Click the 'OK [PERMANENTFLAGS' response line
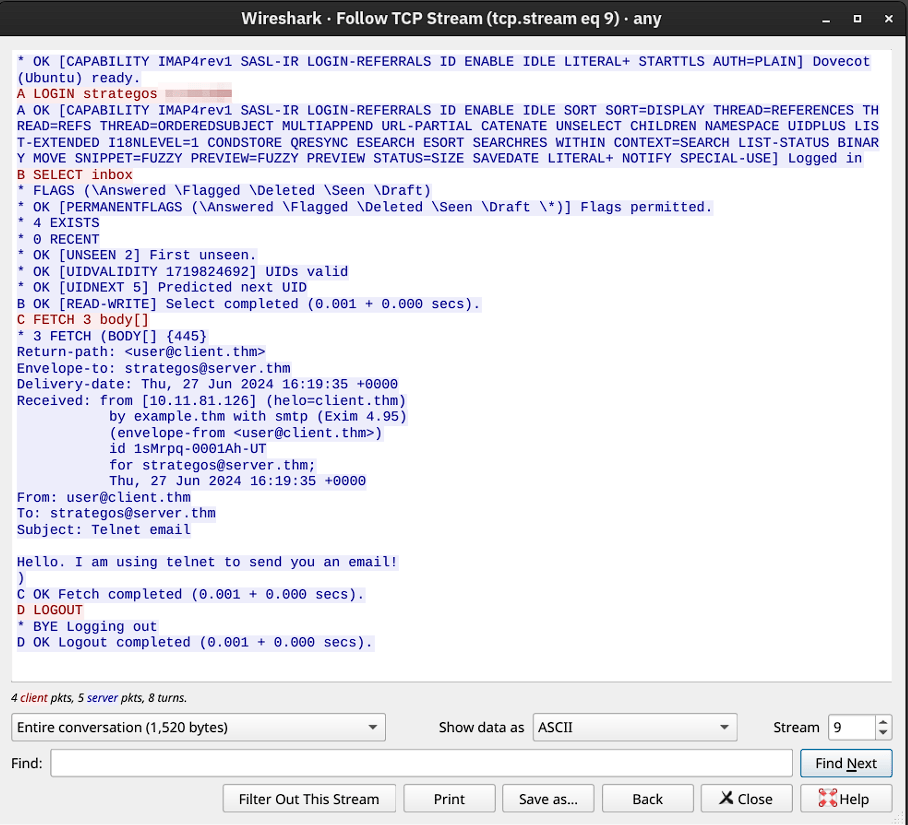The height and width of the screenshot is (825, 908). click(365, 207)
